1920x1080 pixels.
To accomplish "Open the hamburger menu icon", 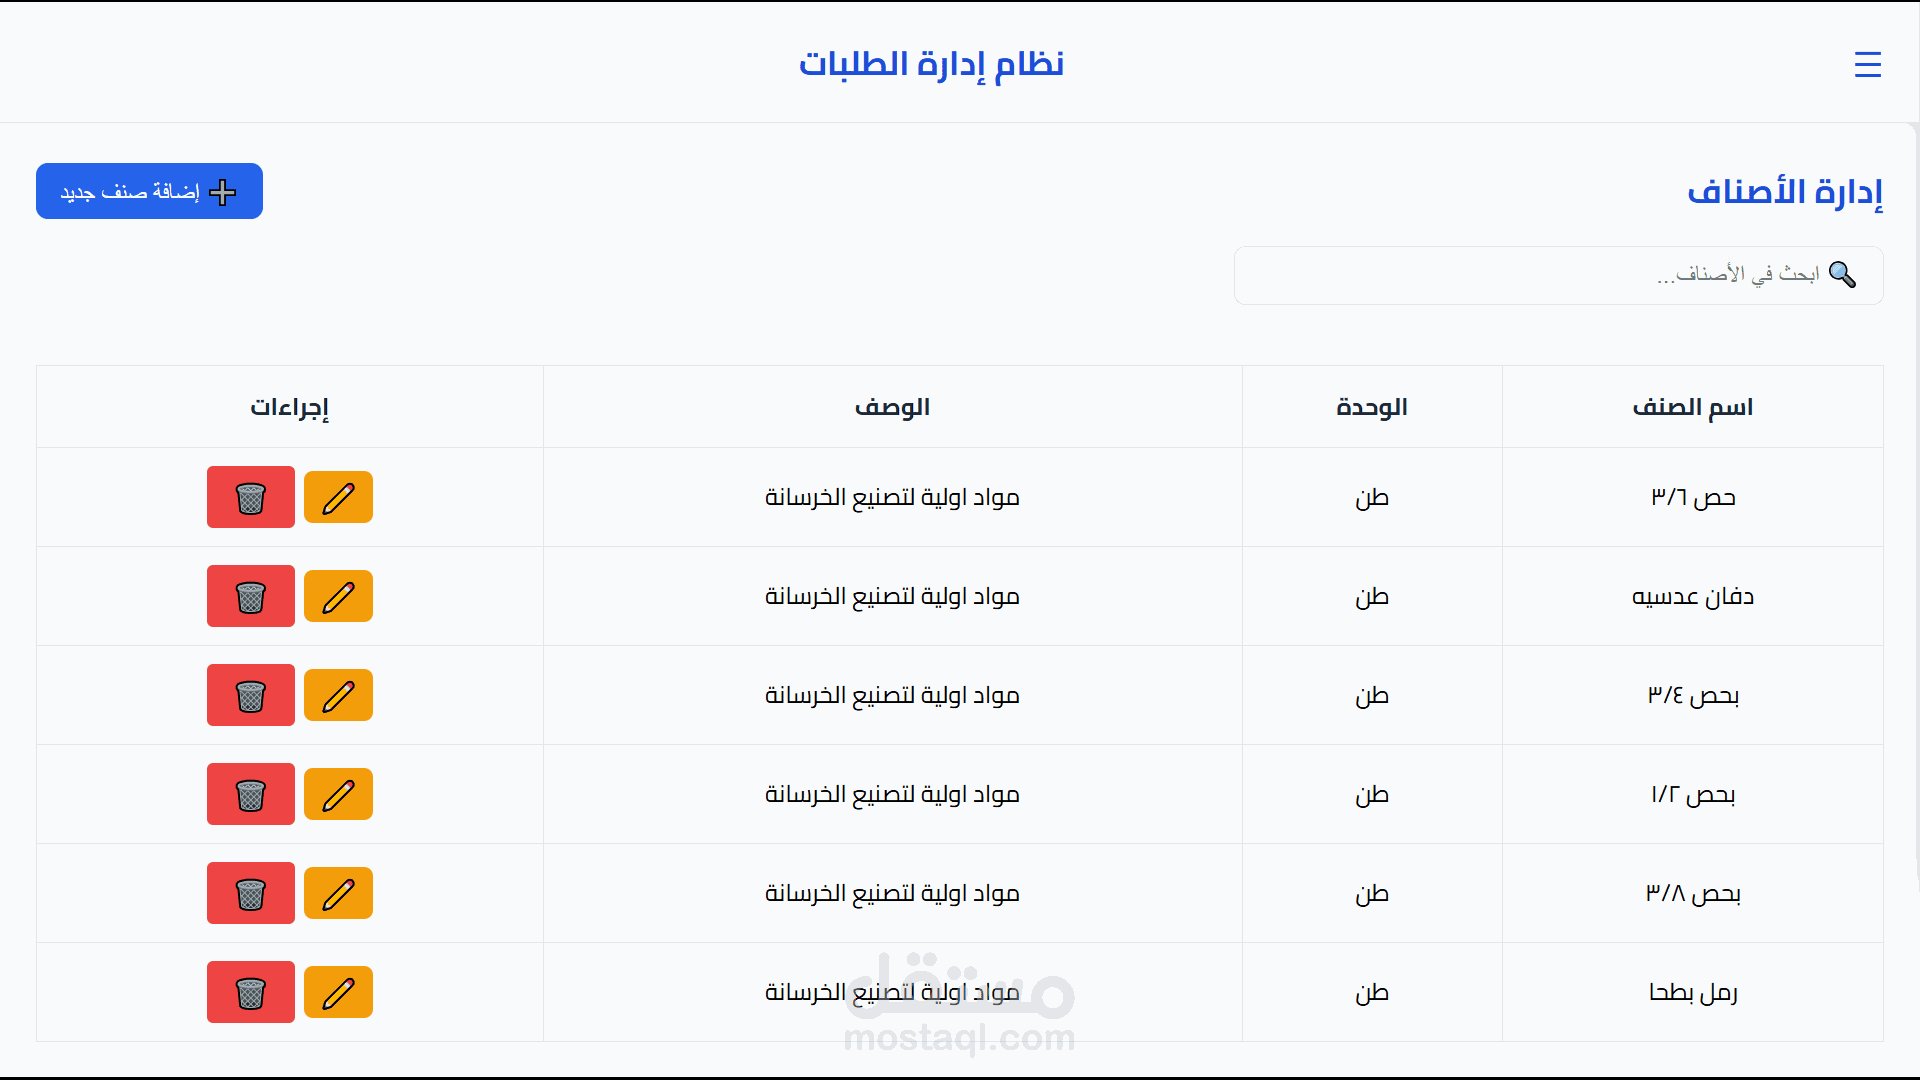I will point(1867,65).
